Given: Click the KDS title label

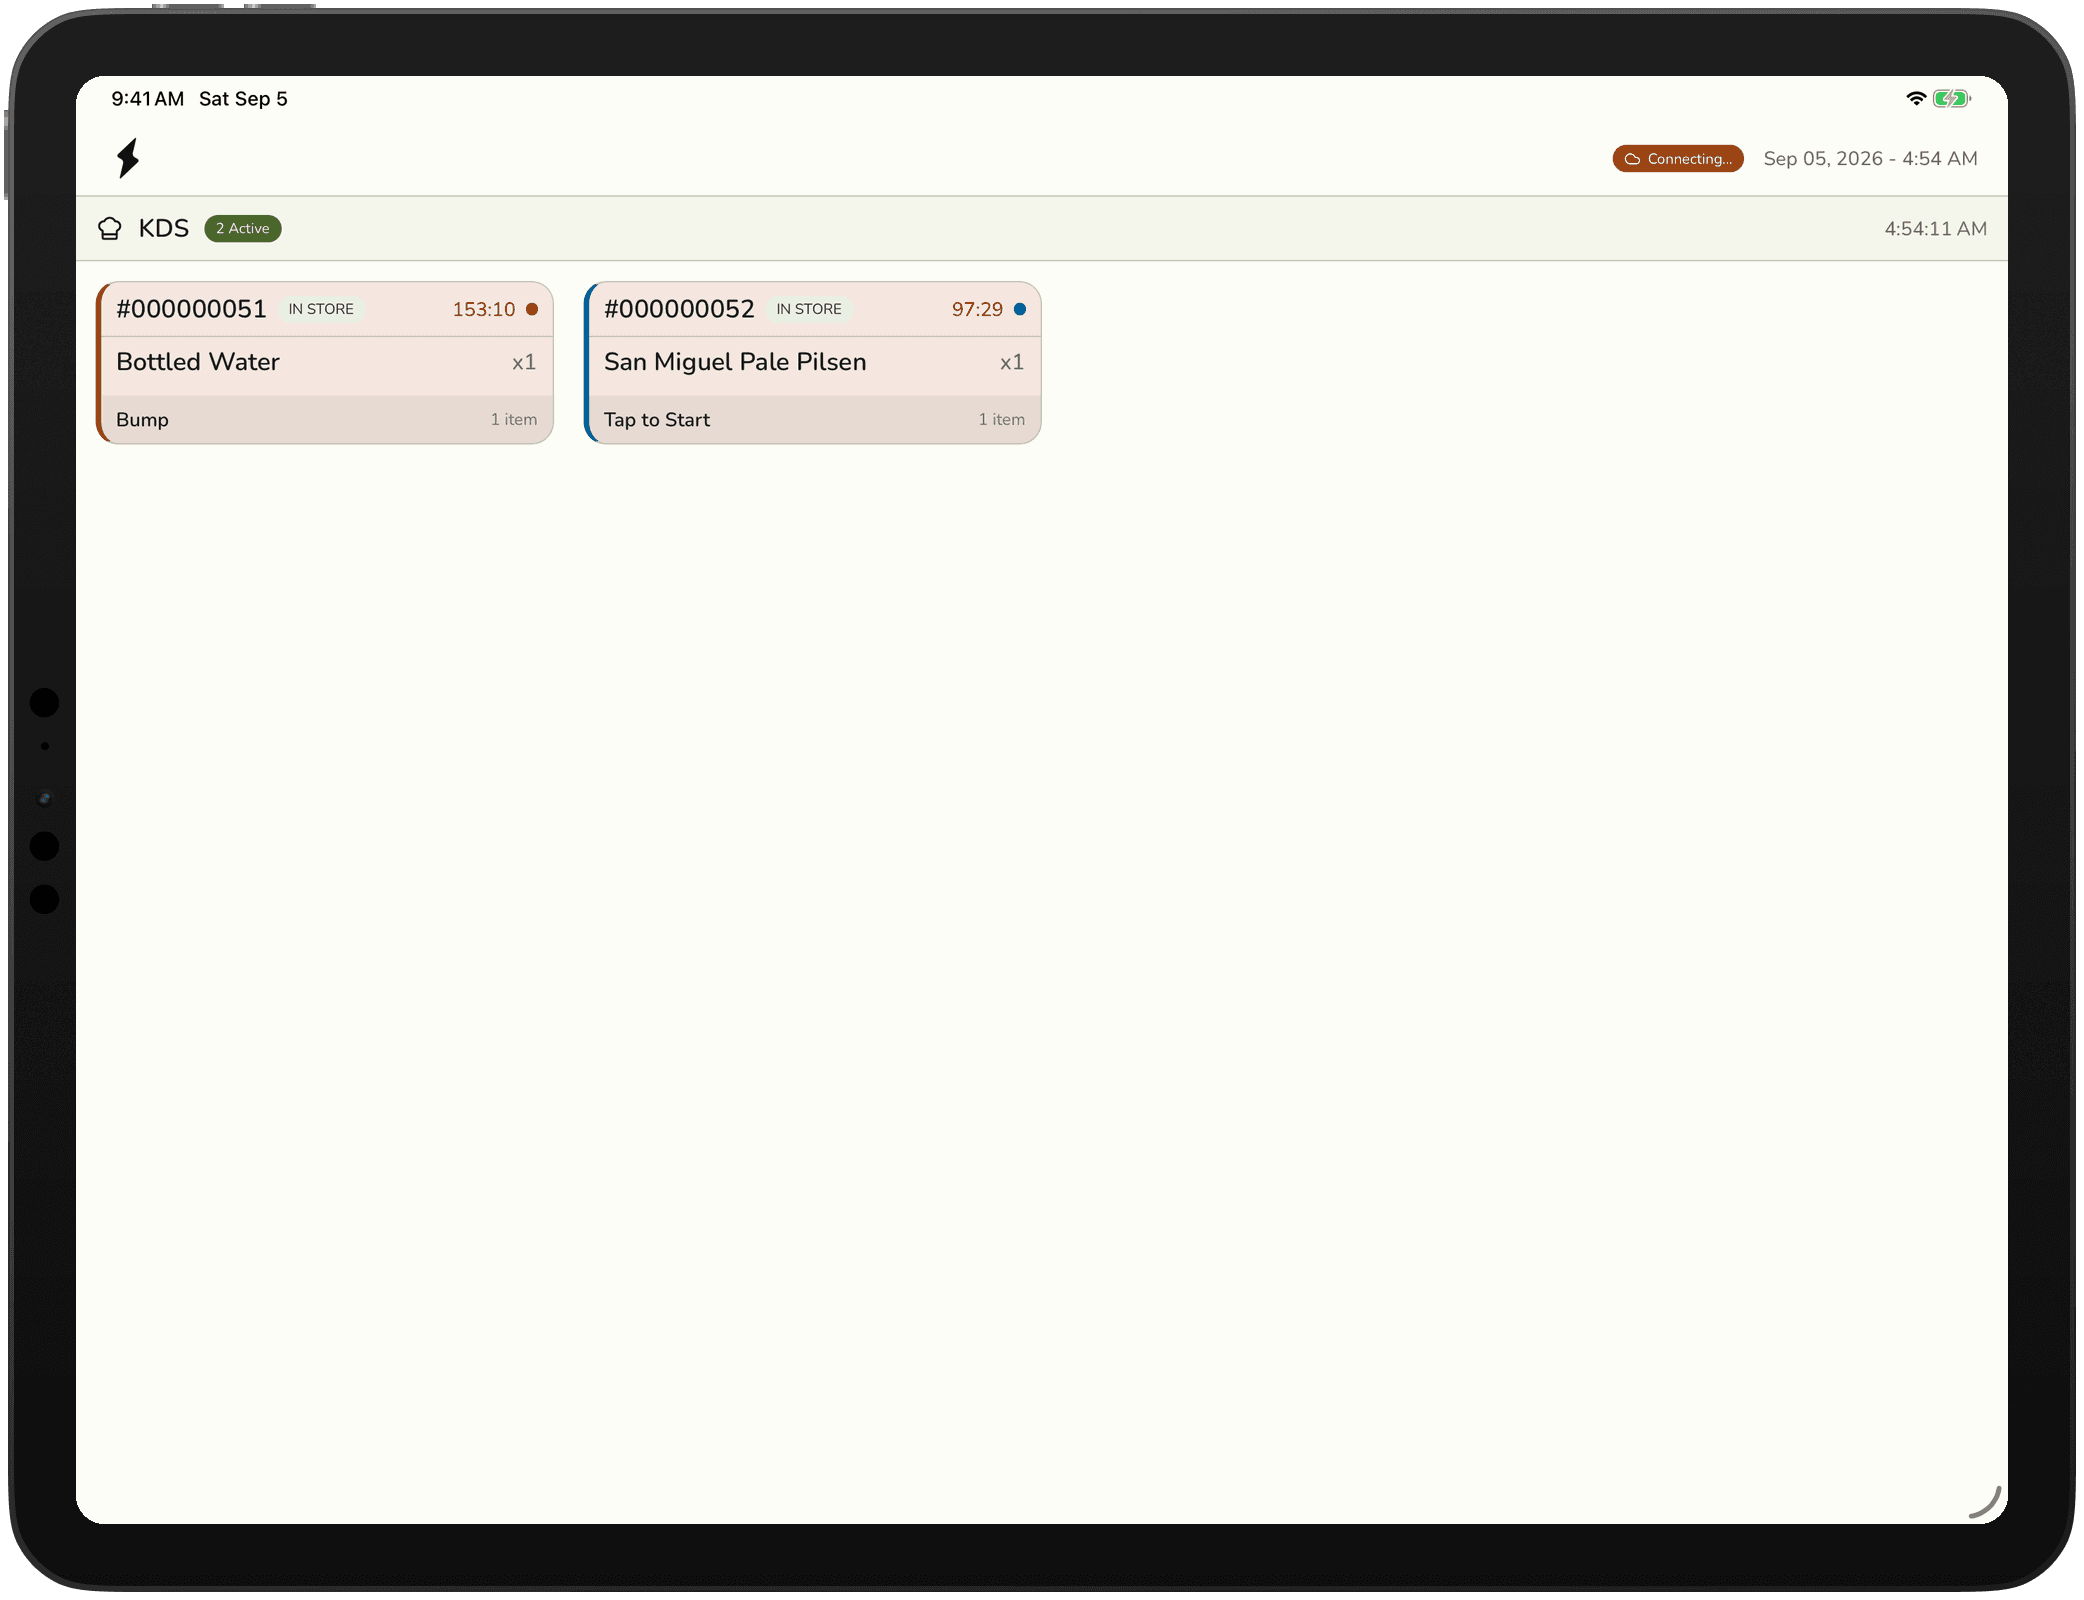Looking at the screenshot, I should (164, 229).
